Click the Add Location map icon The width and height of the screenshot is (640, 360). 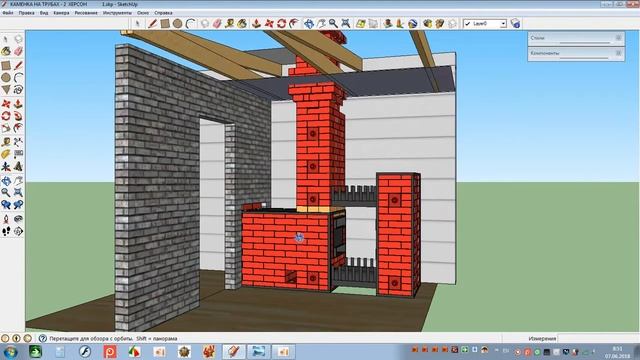(360, 24)
